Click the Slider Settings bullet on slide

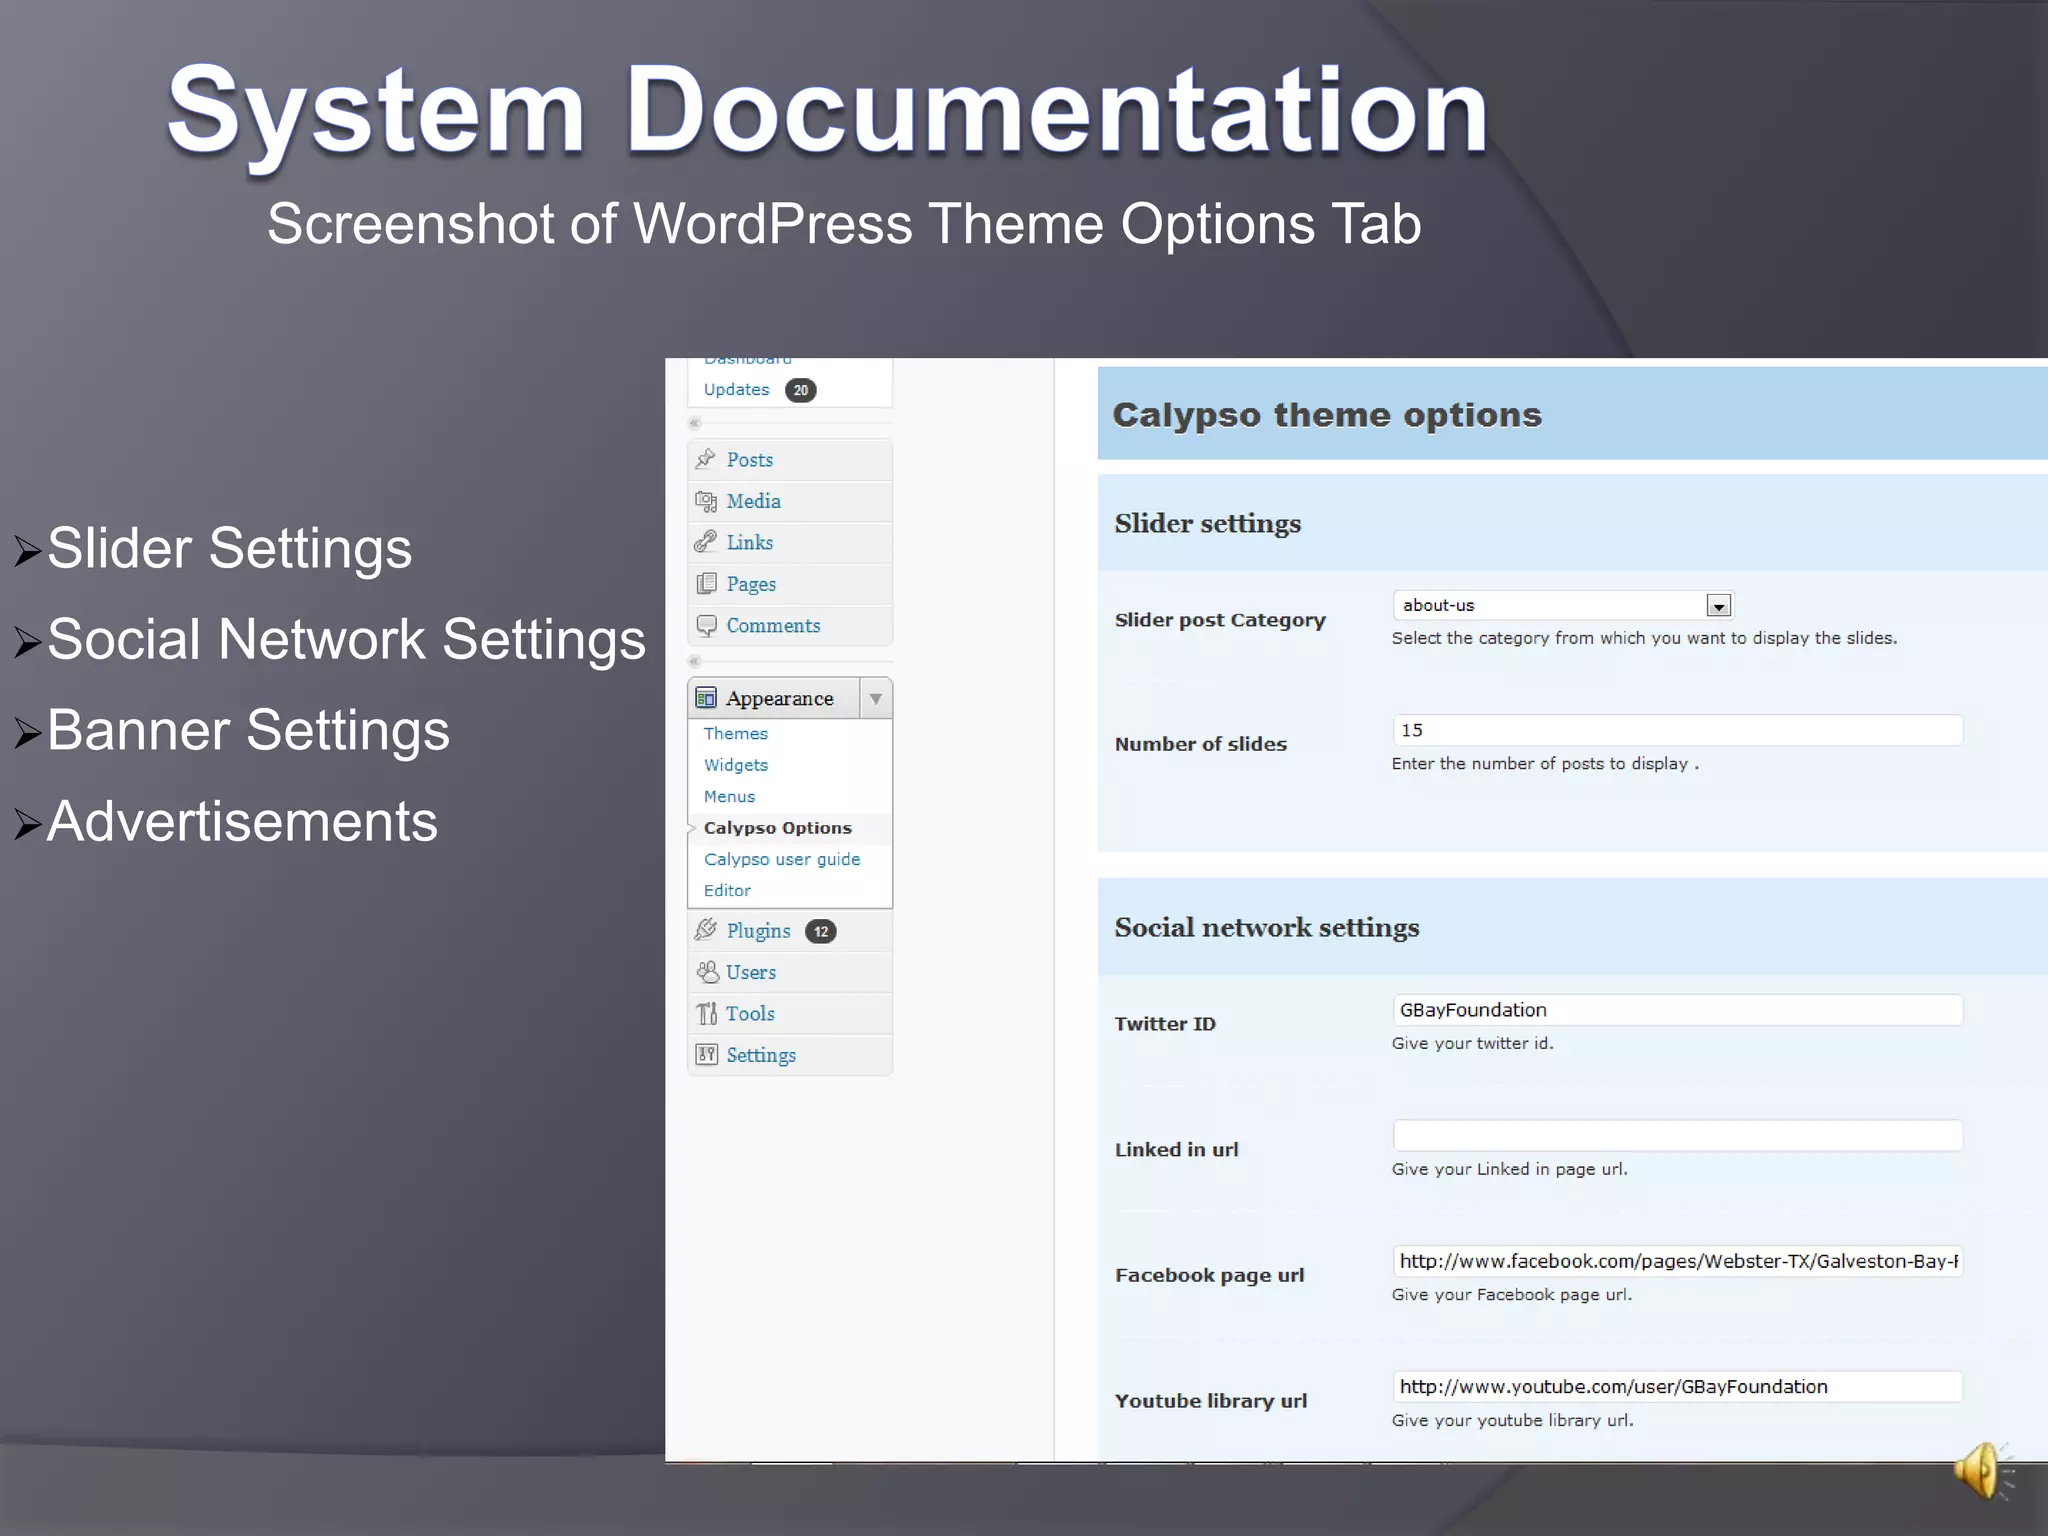pos(229,548)
